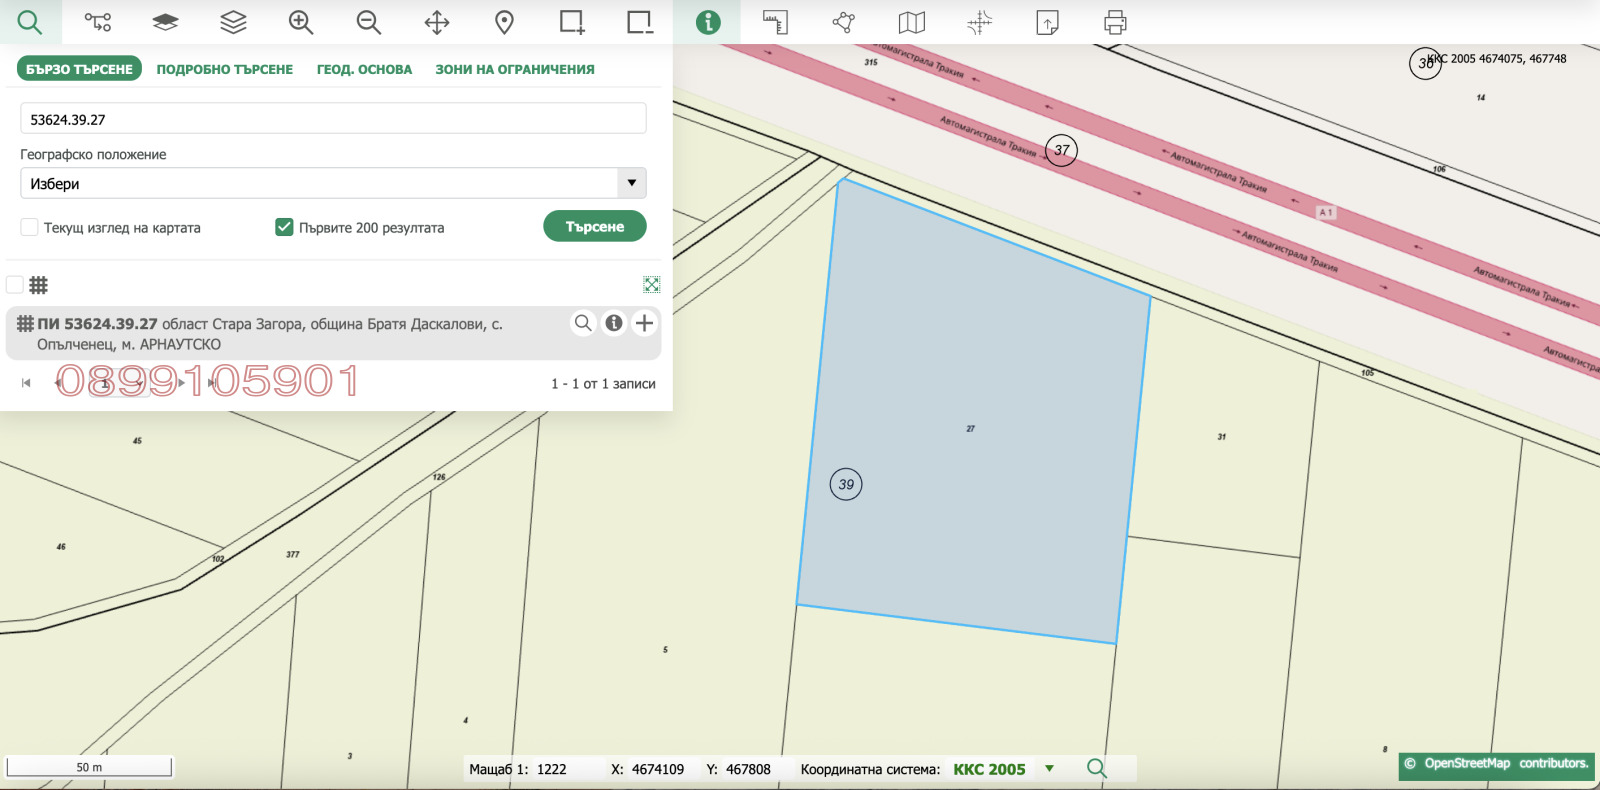Screen dimensions: 1600x790
Task: Select the pan map arrows tool
Action: (x=437, y=22)
